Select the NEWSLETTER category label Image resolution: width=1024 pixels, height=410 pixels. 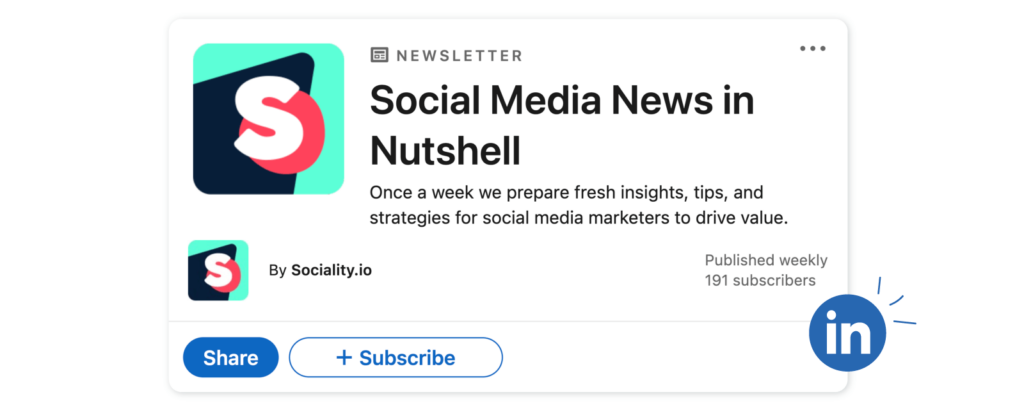(x=459, y=56)
